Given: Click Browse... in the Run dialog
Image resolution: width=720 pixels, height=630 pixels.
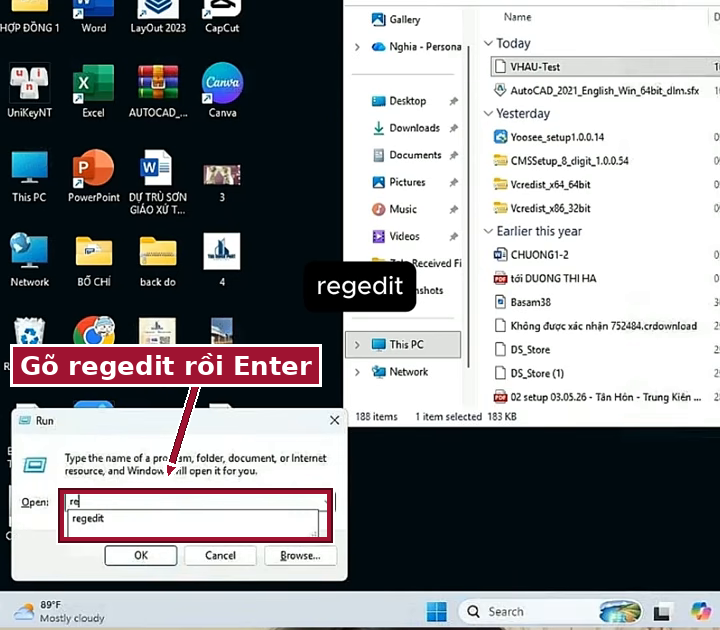Looking at the screenshot, I should click(x=300, y=556).
